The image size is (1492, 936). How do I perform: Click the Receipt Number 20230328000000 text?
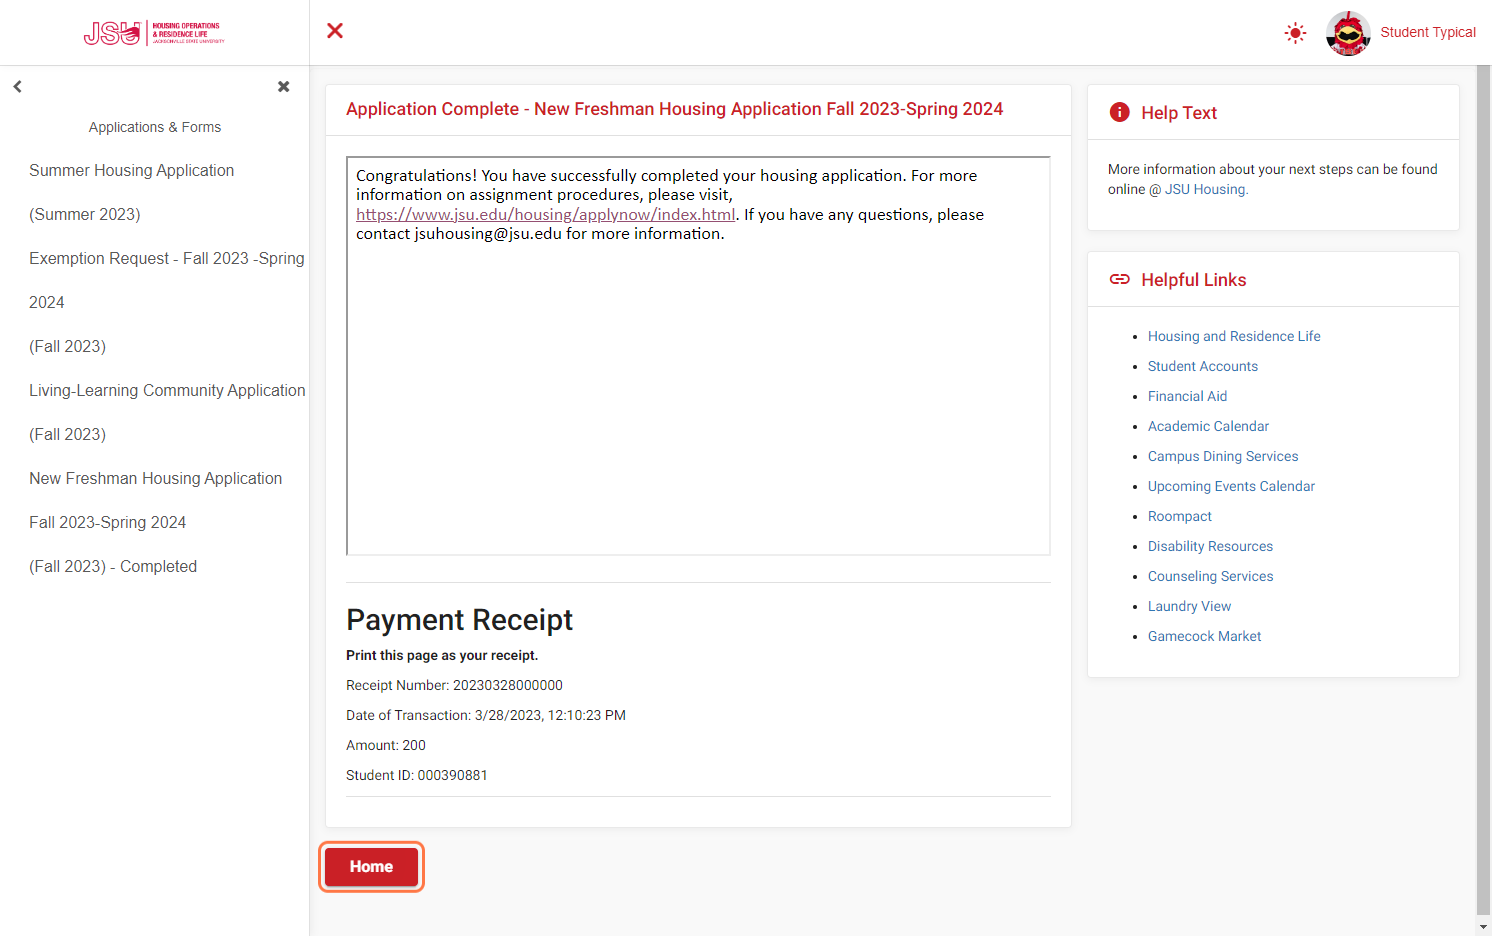point(454,686)
